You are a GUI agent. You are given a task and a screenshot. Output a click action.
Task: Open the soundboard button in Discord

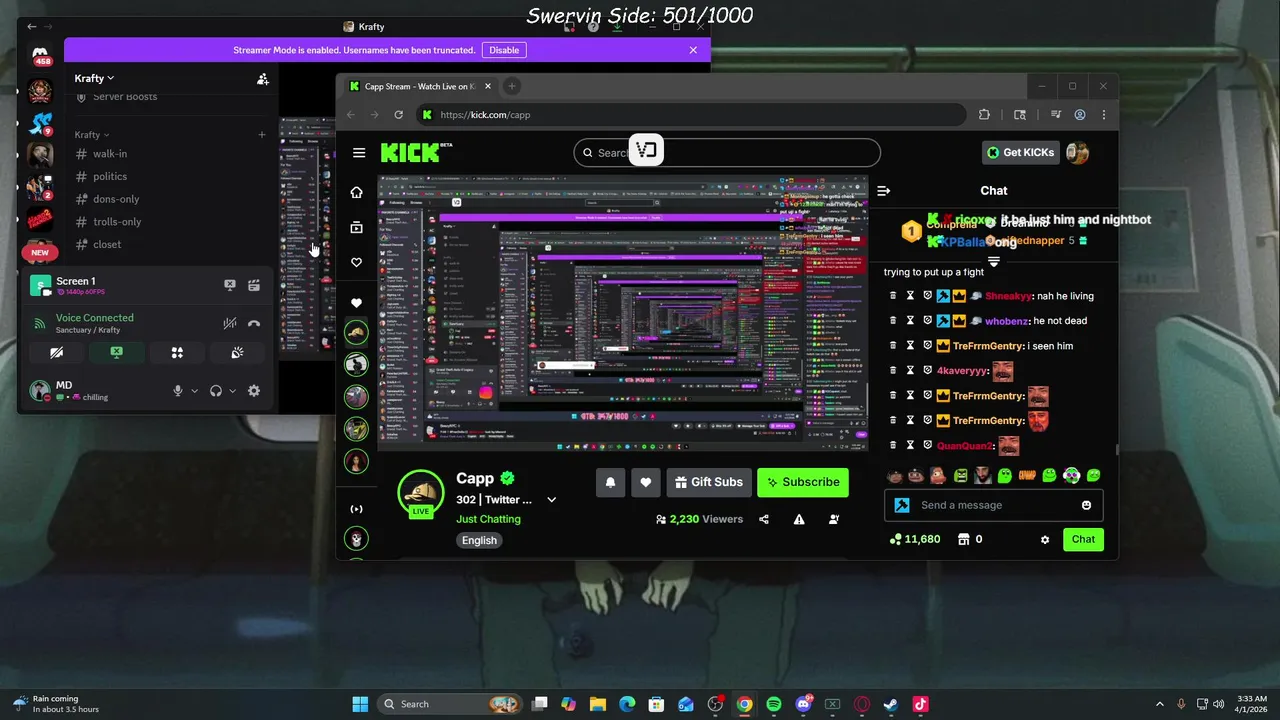pos(237,353)
